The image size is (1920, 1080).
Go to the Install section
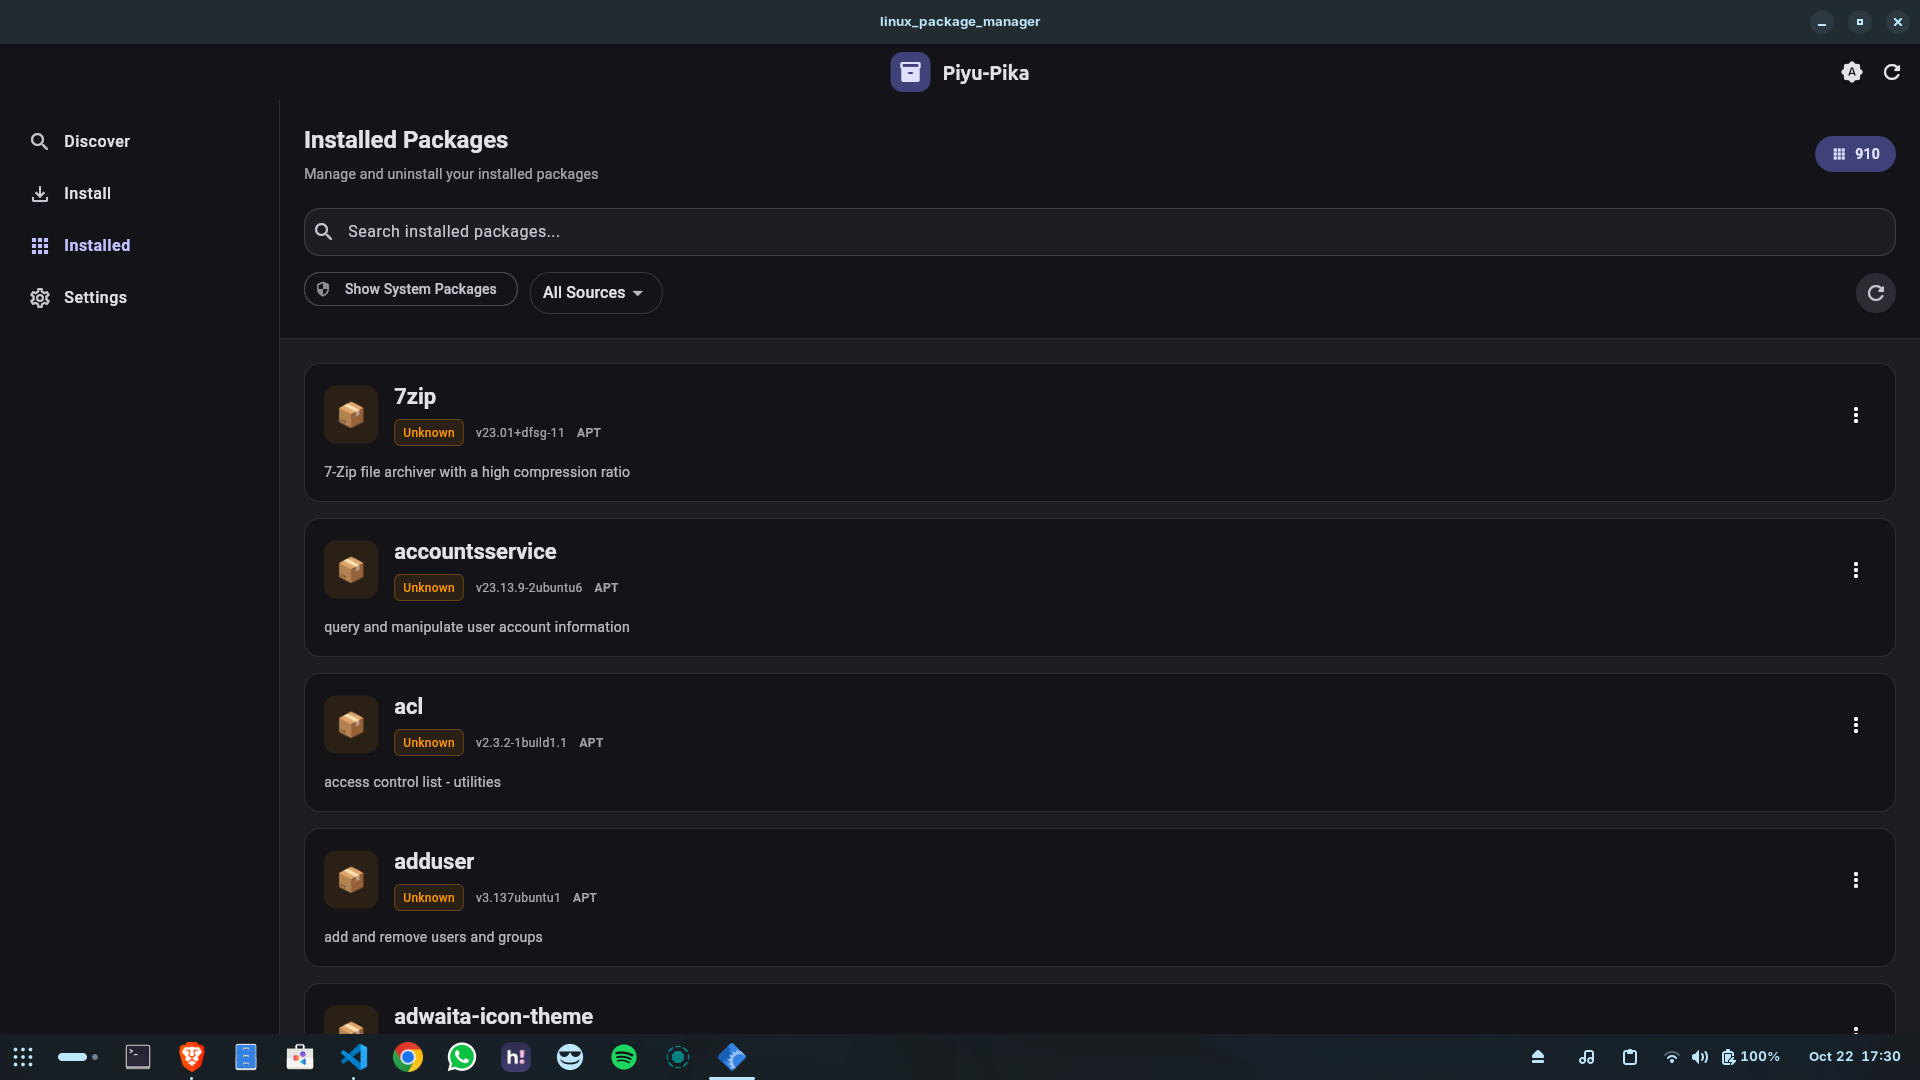pyautogui.click(x=87, y=193)
